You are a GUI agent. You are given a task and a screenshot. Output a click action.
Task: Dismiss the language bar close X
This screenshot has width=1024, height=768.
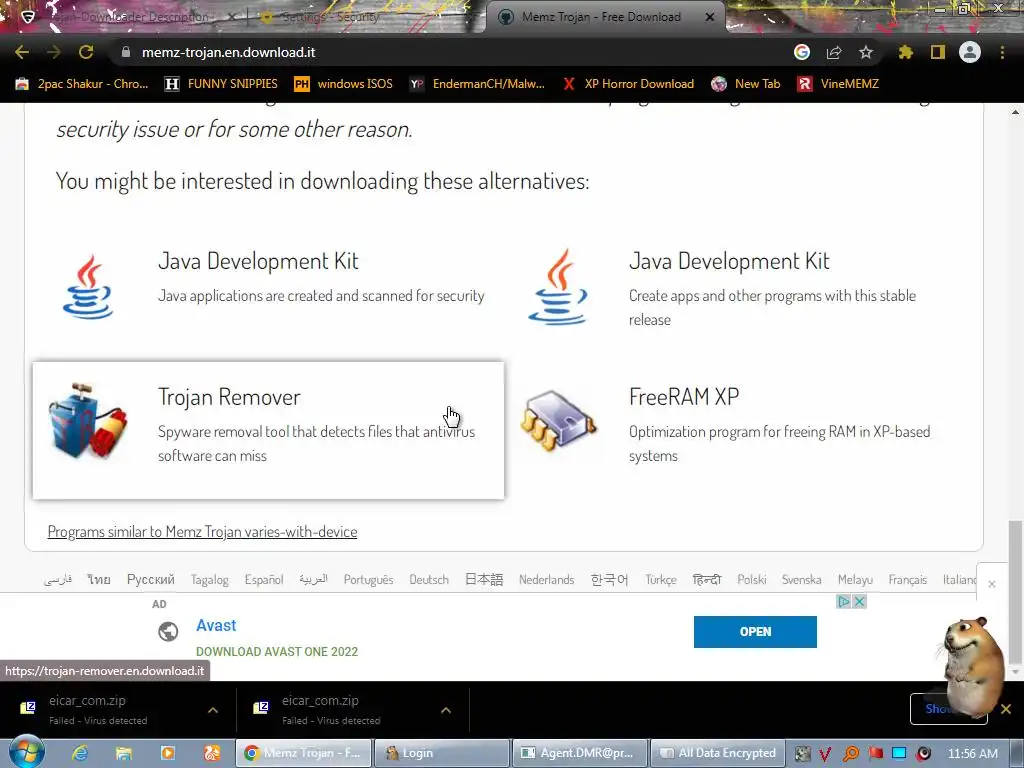(x=992, y=584)
